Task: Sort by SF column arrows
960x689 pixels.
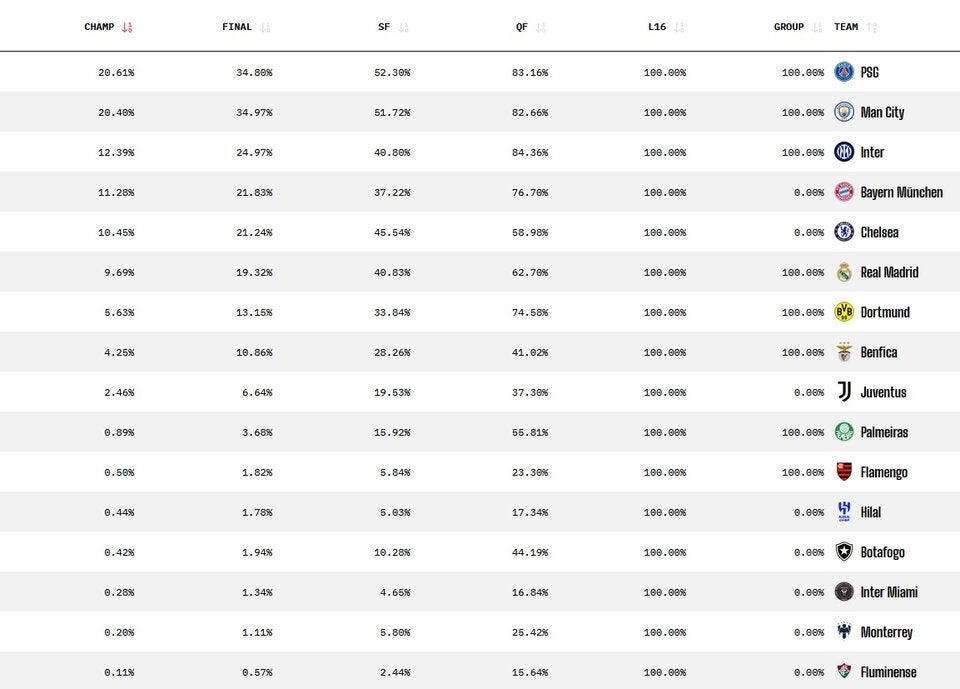Action: point(403,28)
